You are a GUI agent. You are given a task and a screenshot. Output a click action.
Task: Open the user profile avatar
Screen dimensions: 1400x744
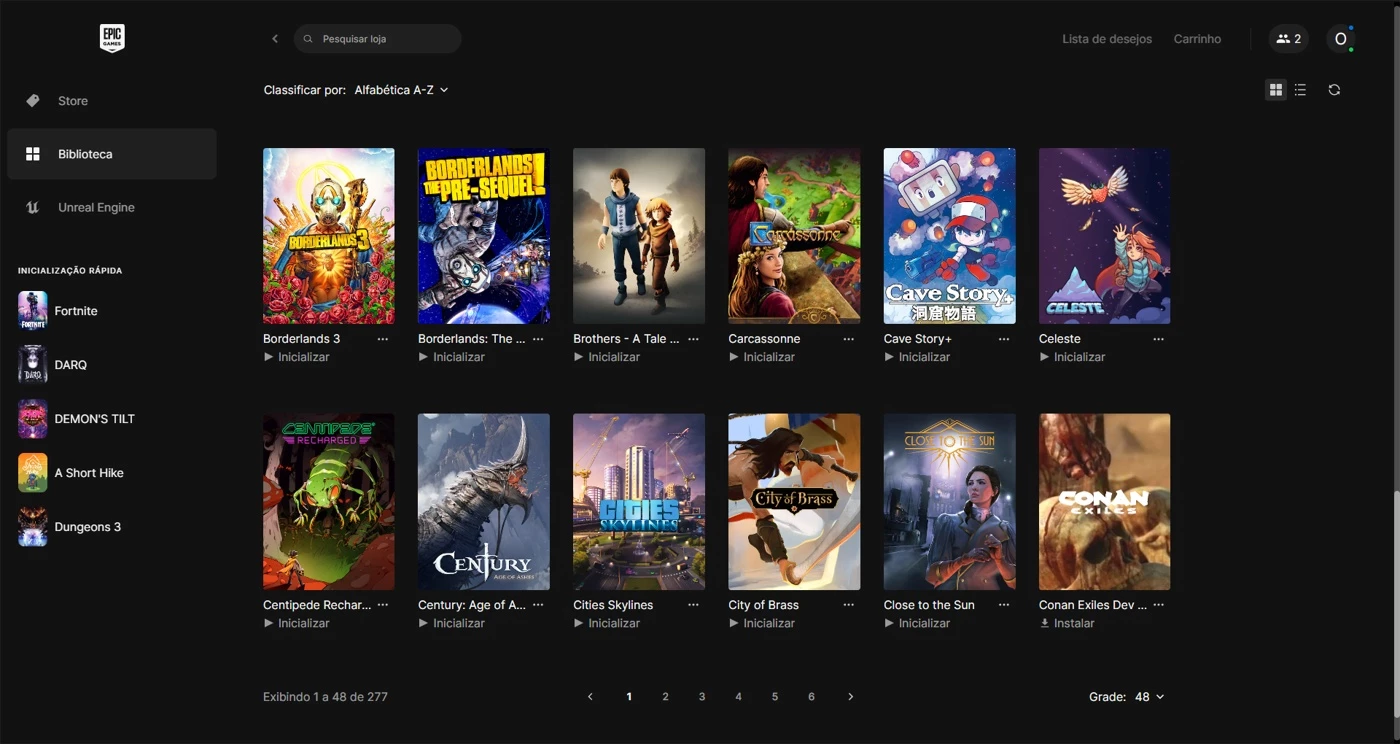1340,39
